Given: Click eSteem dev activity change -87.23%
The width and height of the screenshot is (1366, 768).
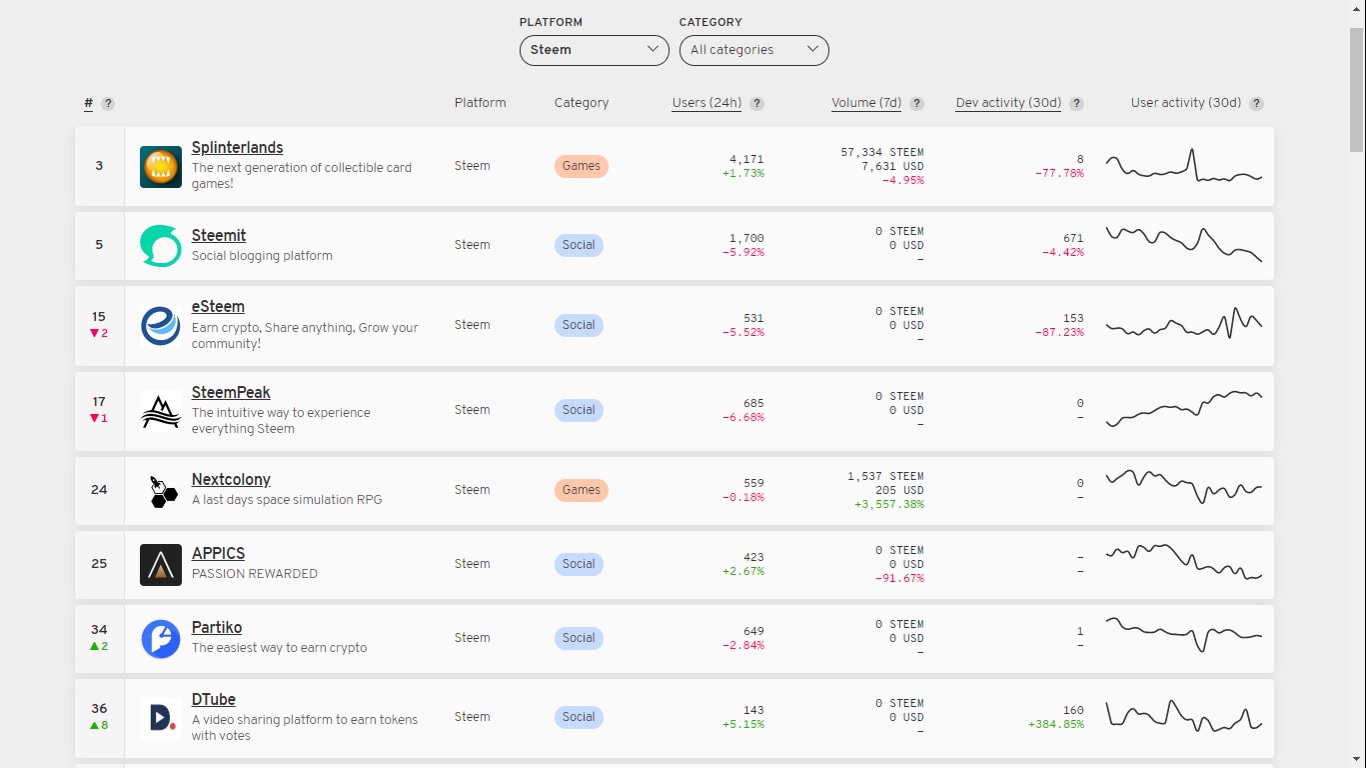Looking at the screenshot, I should (x=1060, y=333).
